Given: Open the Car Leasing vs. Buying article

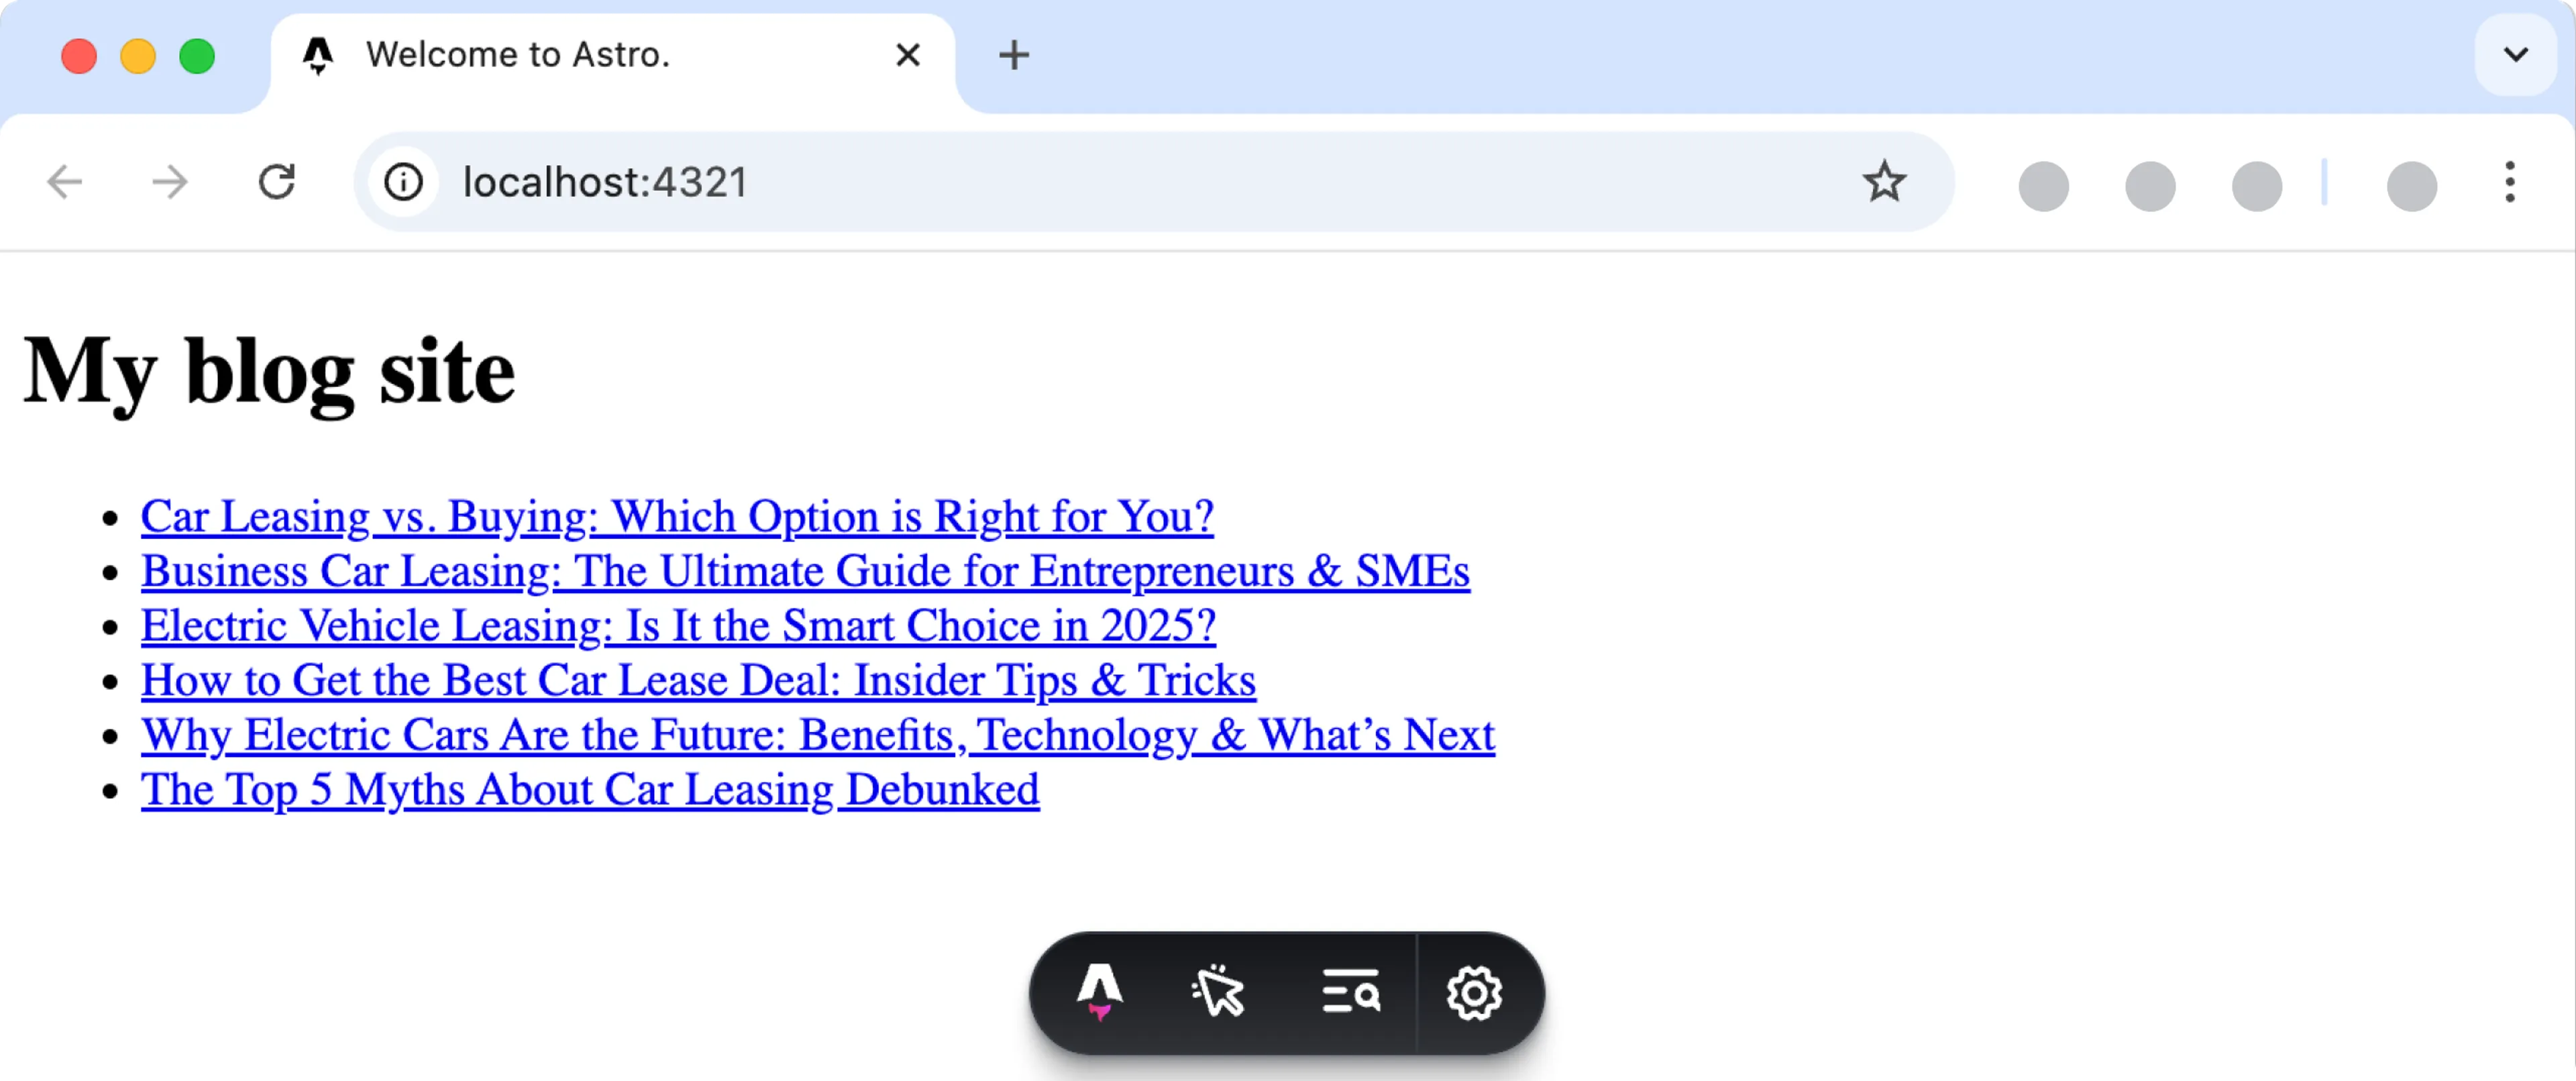Looking at the screenshot, I should coord(677,517).
